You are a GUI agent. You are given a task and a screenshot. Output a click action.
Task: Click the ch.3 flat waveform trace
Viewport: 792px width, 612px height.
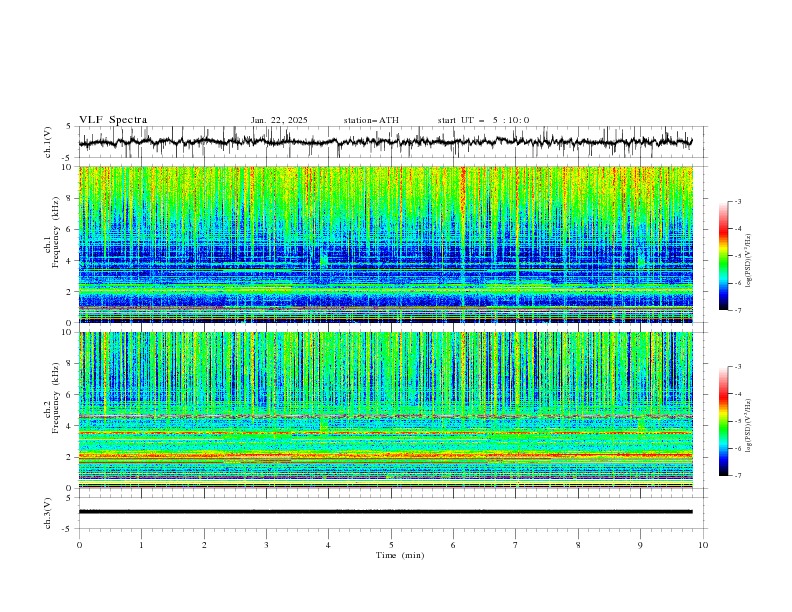pos(386,512)
